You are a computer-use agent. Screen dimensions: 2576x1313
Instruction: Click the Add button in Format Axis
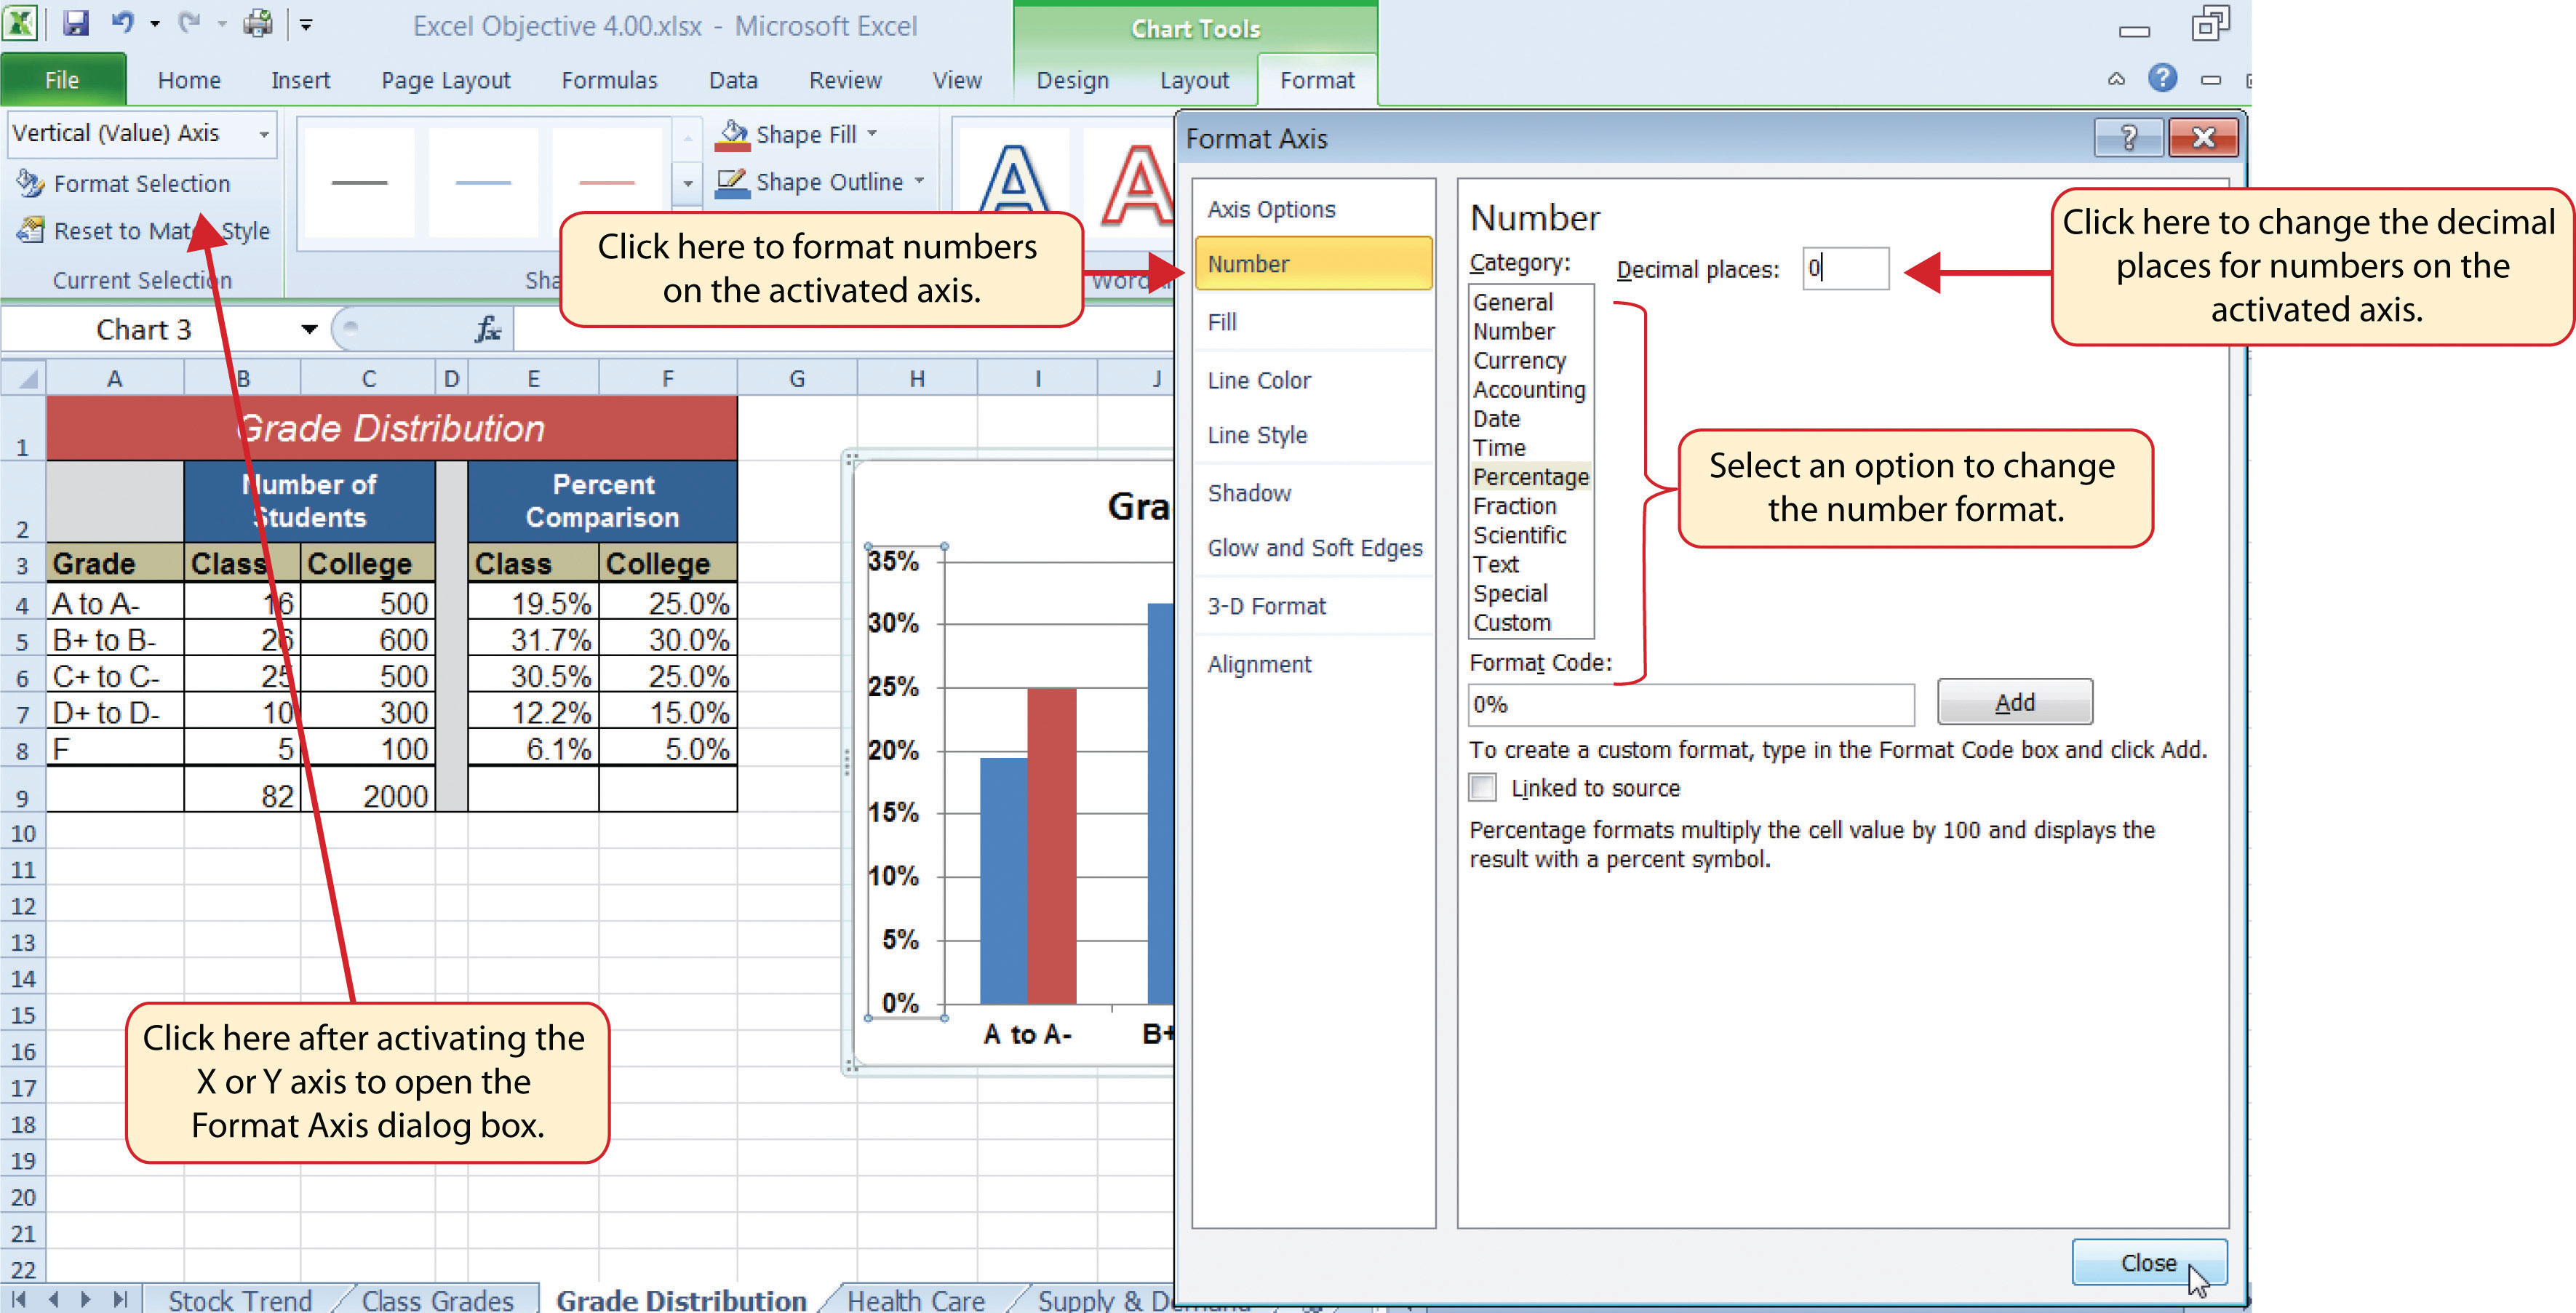pyautogui.click(x=2010, y=702)
